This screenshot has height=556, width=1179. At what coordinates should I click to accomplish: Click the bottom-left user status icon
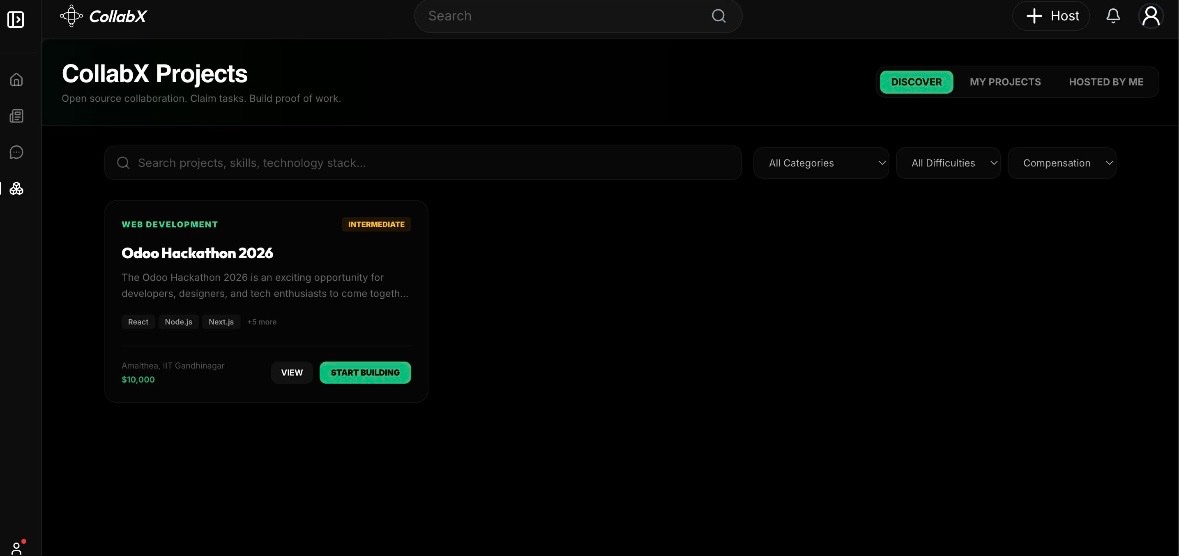[17, 547]
